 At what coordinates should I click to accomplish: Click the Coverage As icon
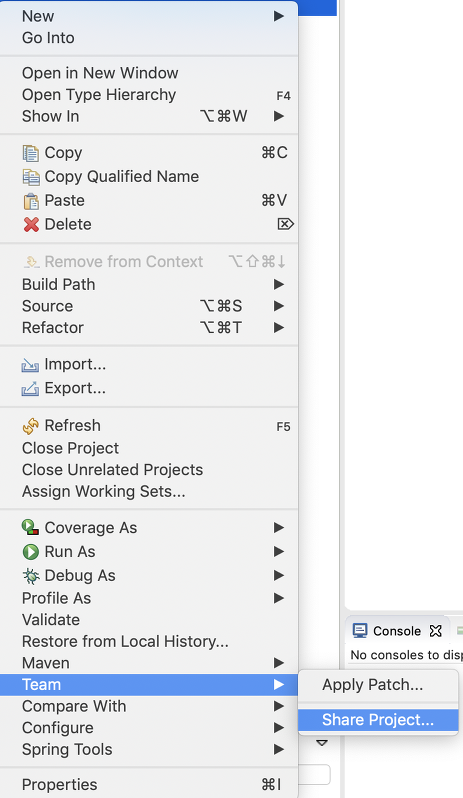tap(31, 527)
